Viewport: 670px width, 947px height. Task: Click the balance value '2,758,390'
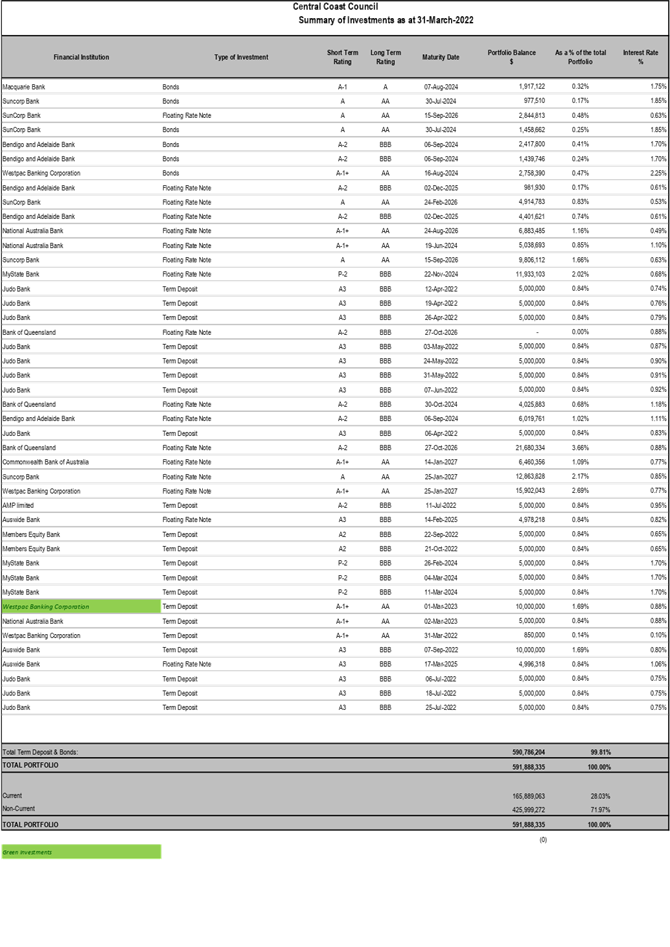pos(532,173)
